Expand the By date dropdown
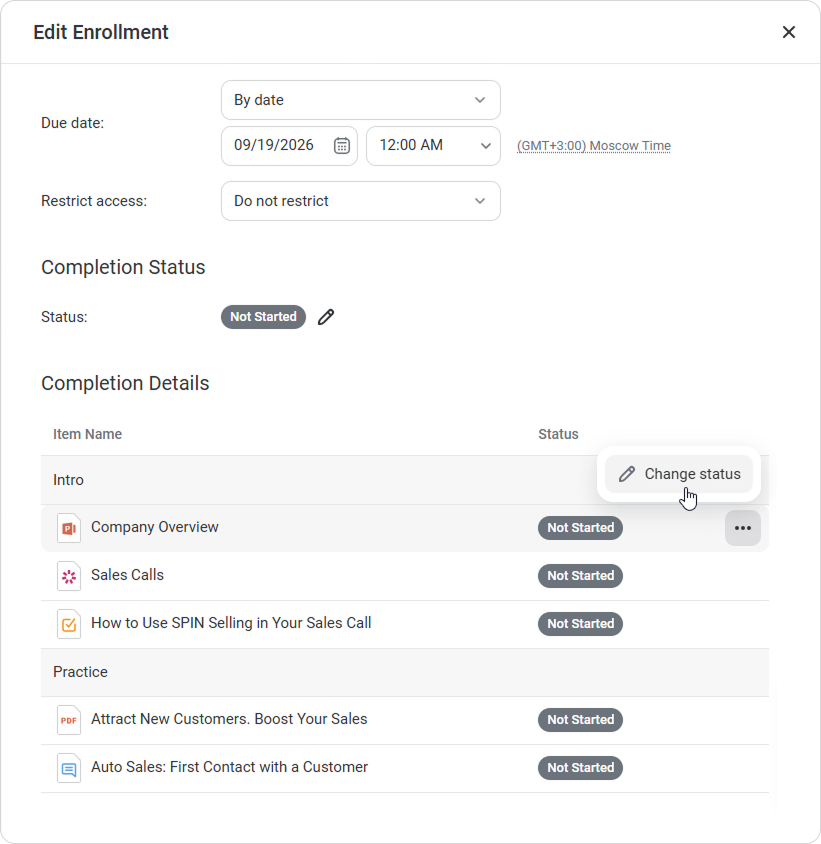 pyautogui.click(x=360, y=100)
